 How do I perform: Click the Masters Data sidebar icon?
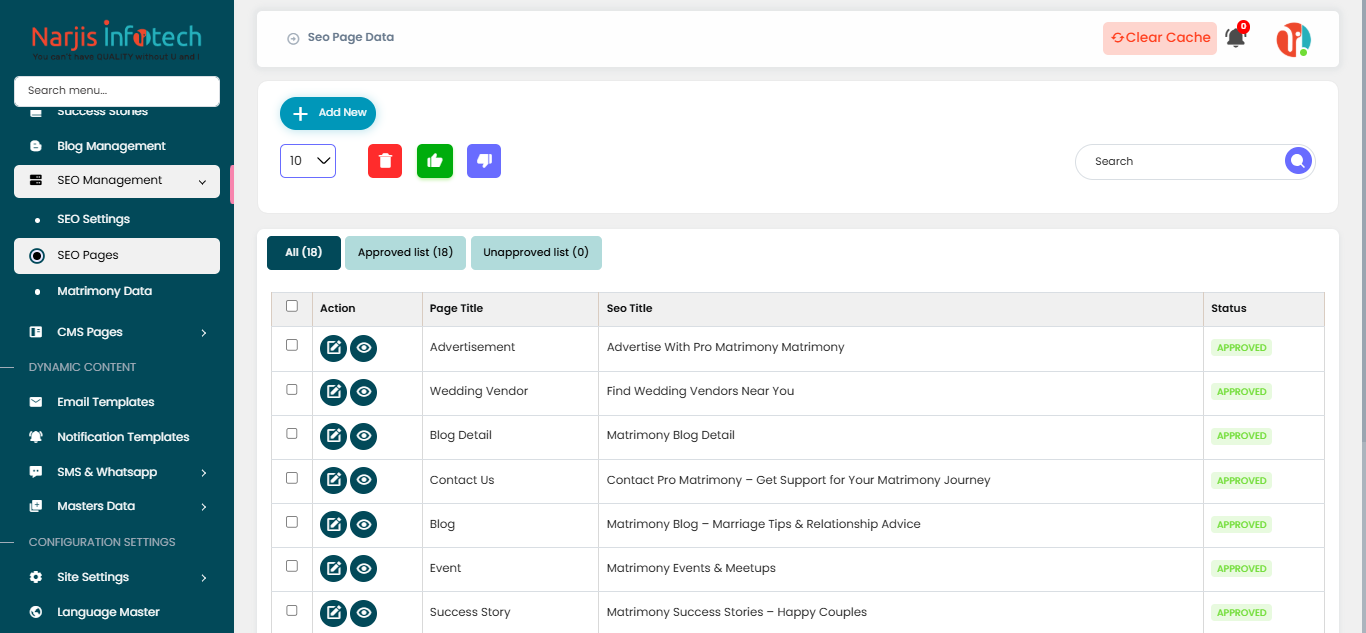point(36,506)
